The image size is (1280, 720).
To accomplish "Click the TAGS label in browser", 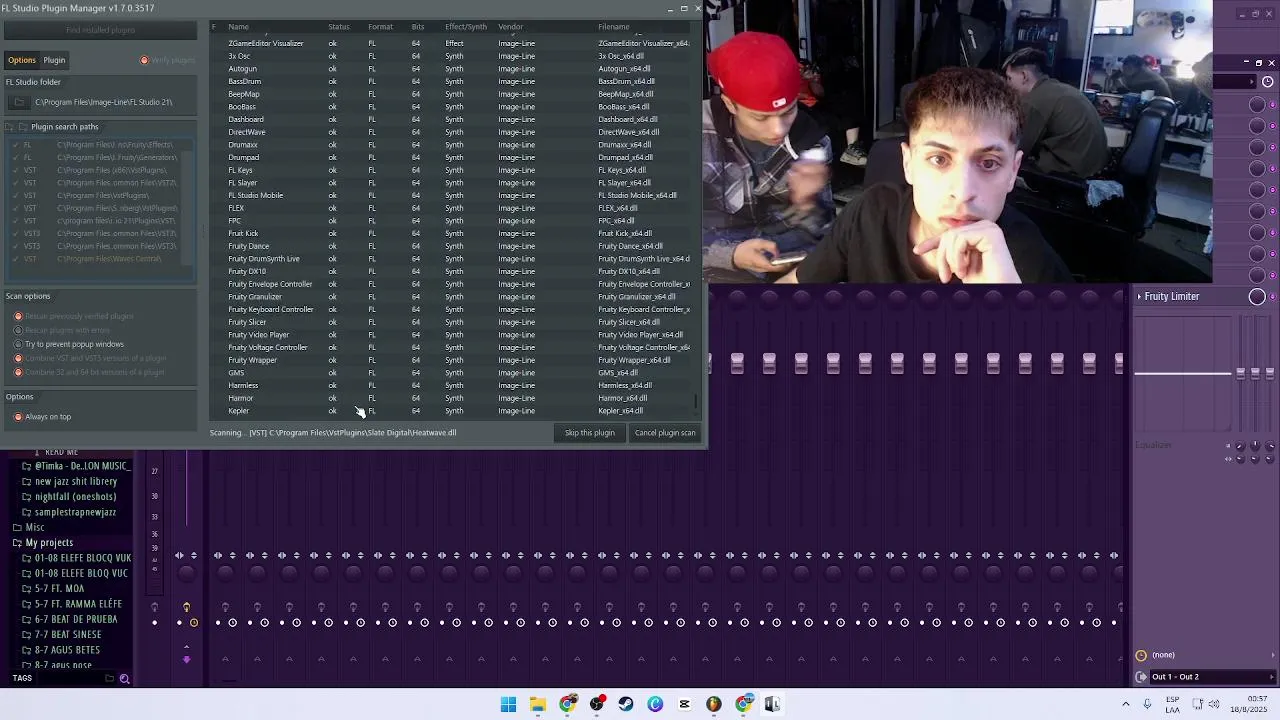I will [x=22, y=678].
